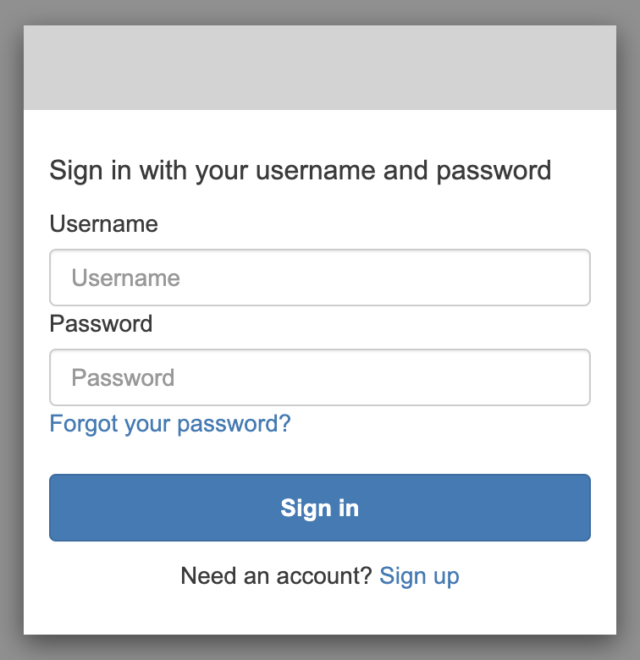Click the gray header banner area
This screenshot has width=640, height=660.
(320, 67)
